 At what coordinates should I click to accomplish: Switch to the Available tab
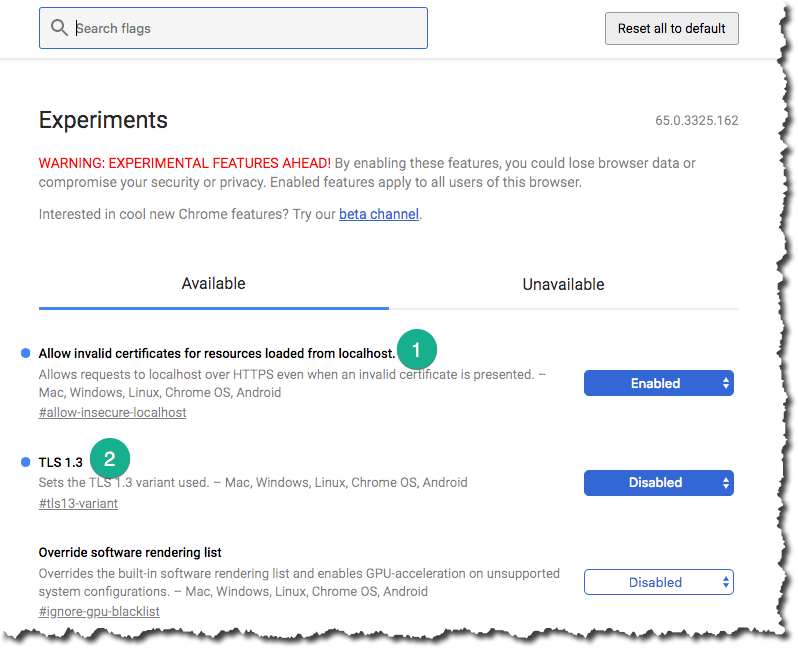[x=214, y=284]
